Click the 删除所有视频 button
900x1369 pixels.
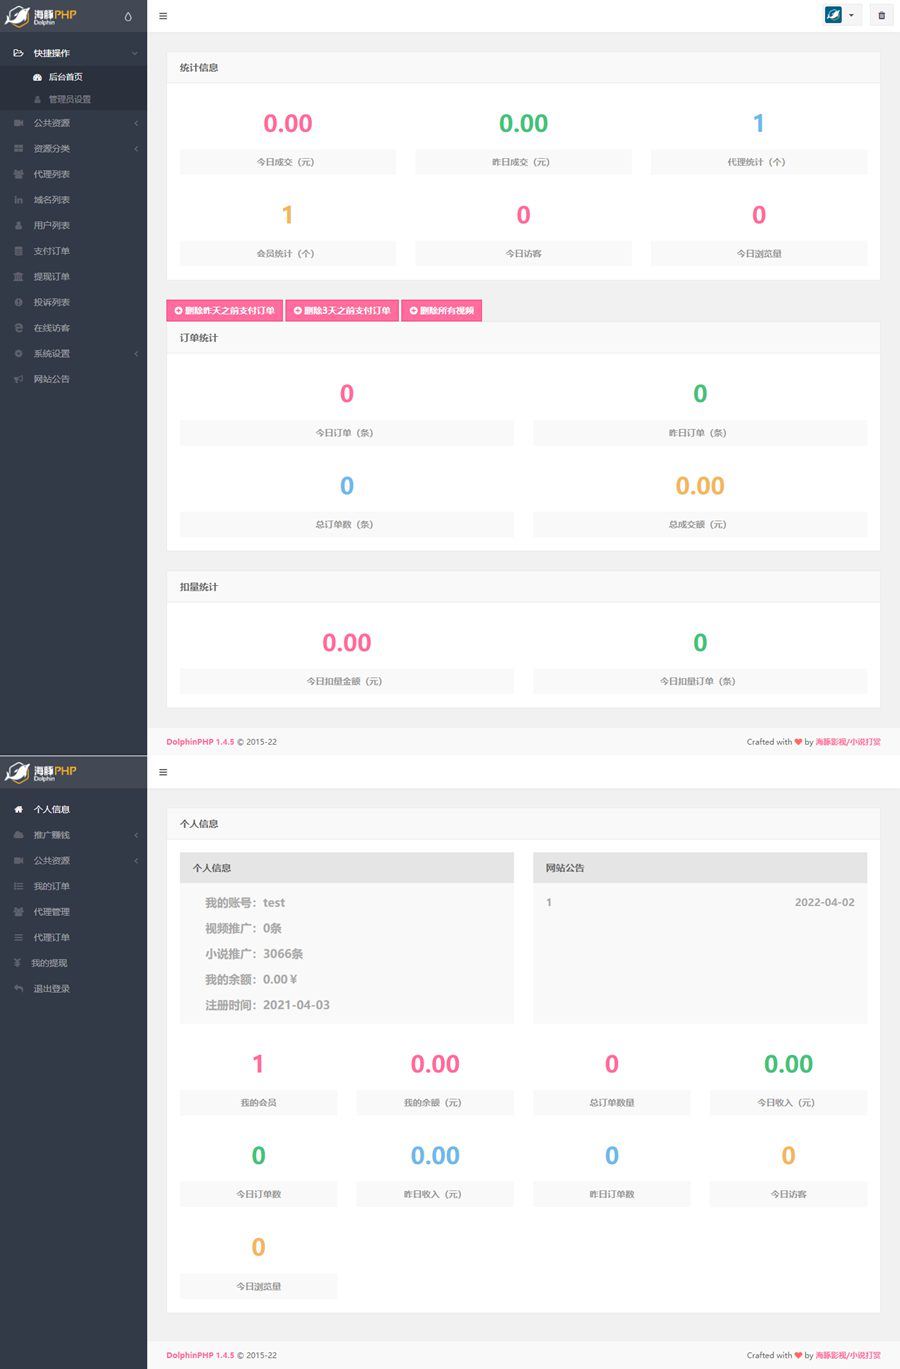tap(442, 311)
